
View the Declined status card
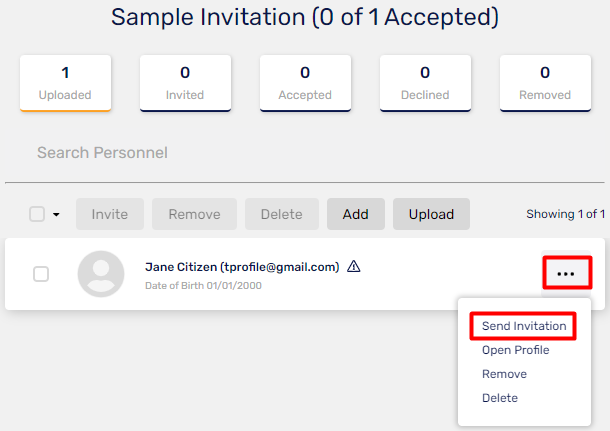(425, 83)
